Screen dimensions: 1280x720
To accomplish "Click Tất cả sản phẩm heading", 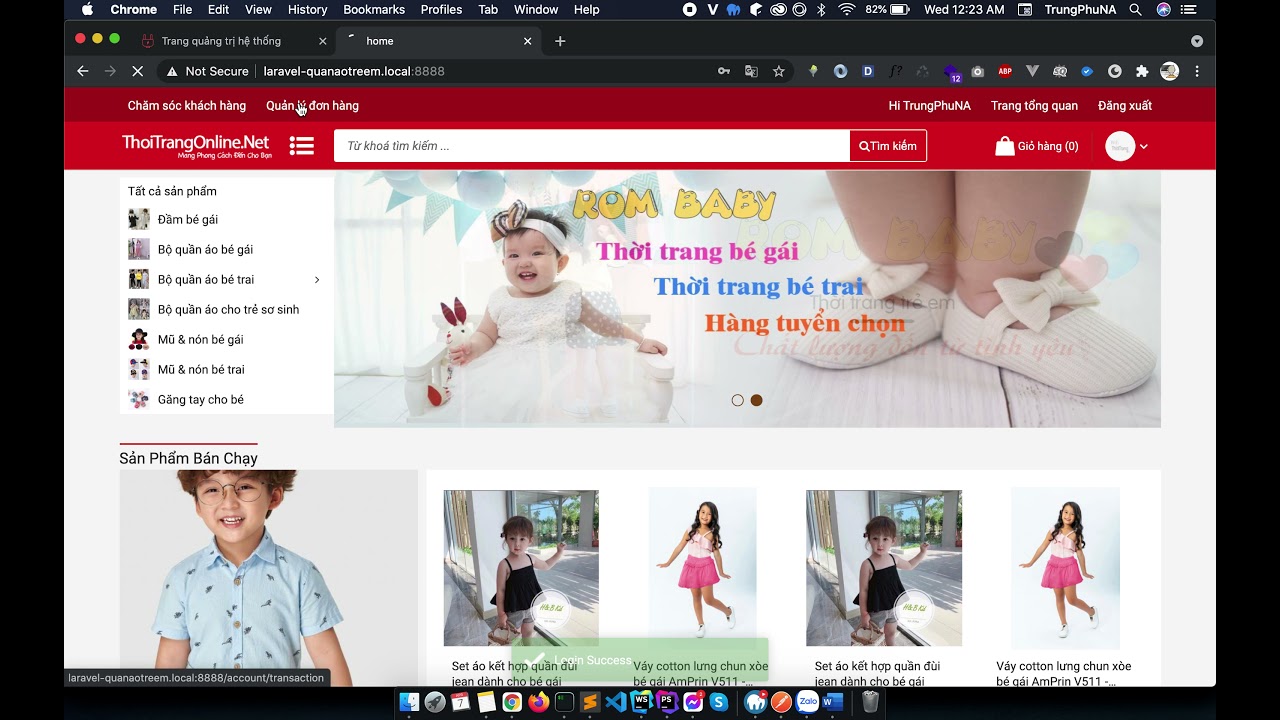I will point(172,191).
